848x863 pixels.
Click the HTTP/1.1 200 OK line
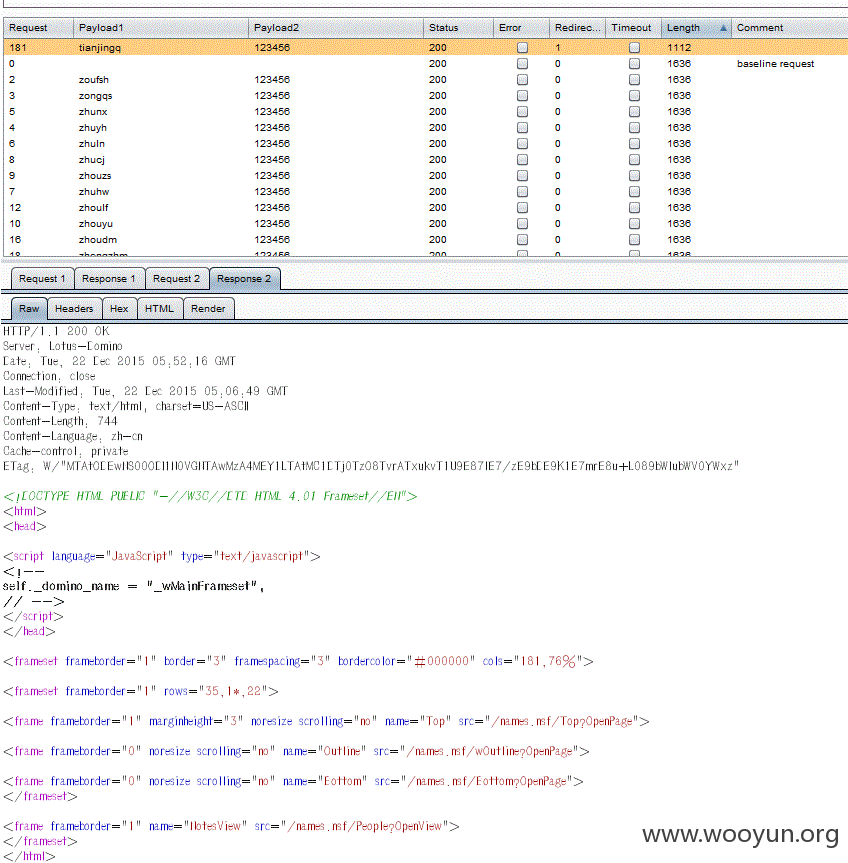click(56, 331)
